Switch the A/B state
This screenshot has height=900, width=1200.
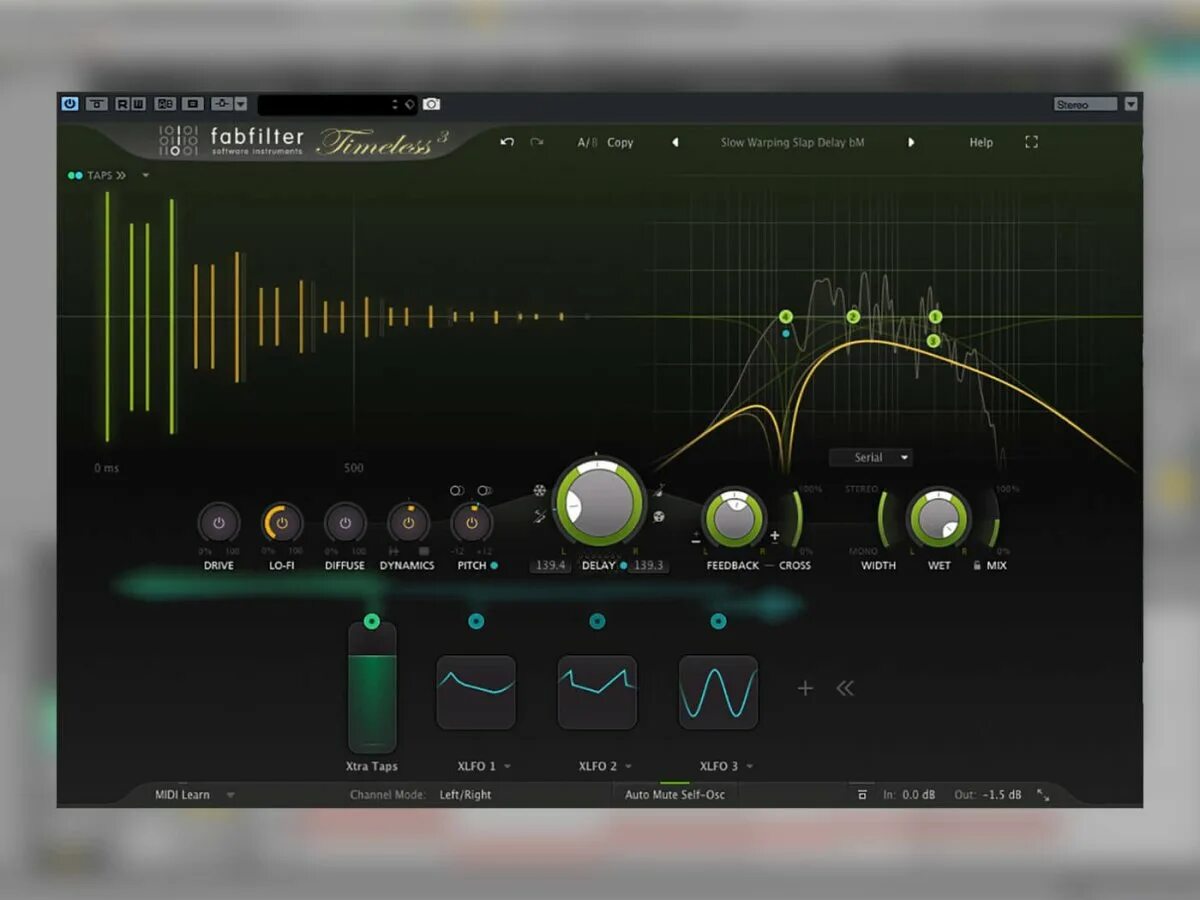point(587,143)
